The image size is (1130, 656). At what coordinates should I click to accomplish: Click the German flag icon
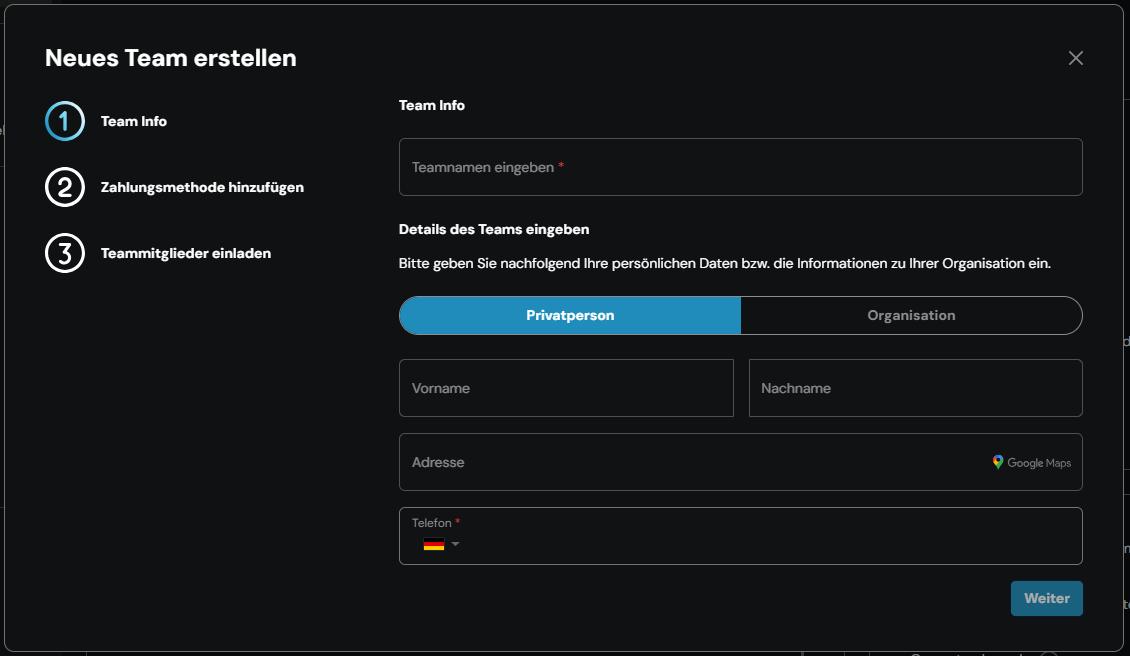[434, 544]
